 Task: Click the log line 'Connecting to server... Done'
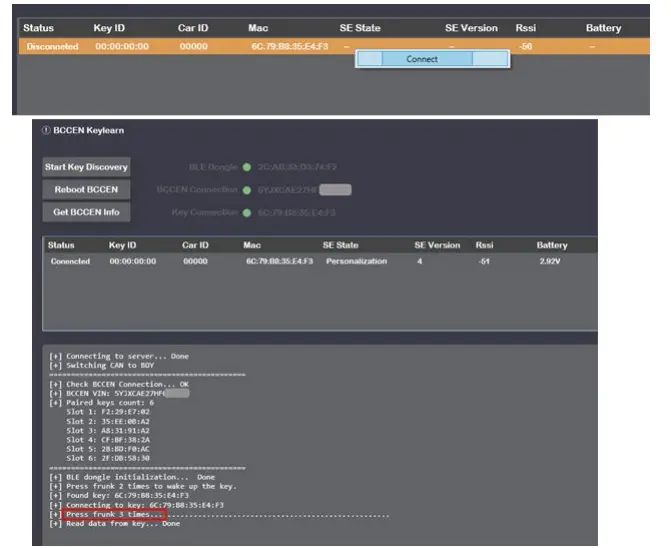pyautogui.click(x=119, y=356)
